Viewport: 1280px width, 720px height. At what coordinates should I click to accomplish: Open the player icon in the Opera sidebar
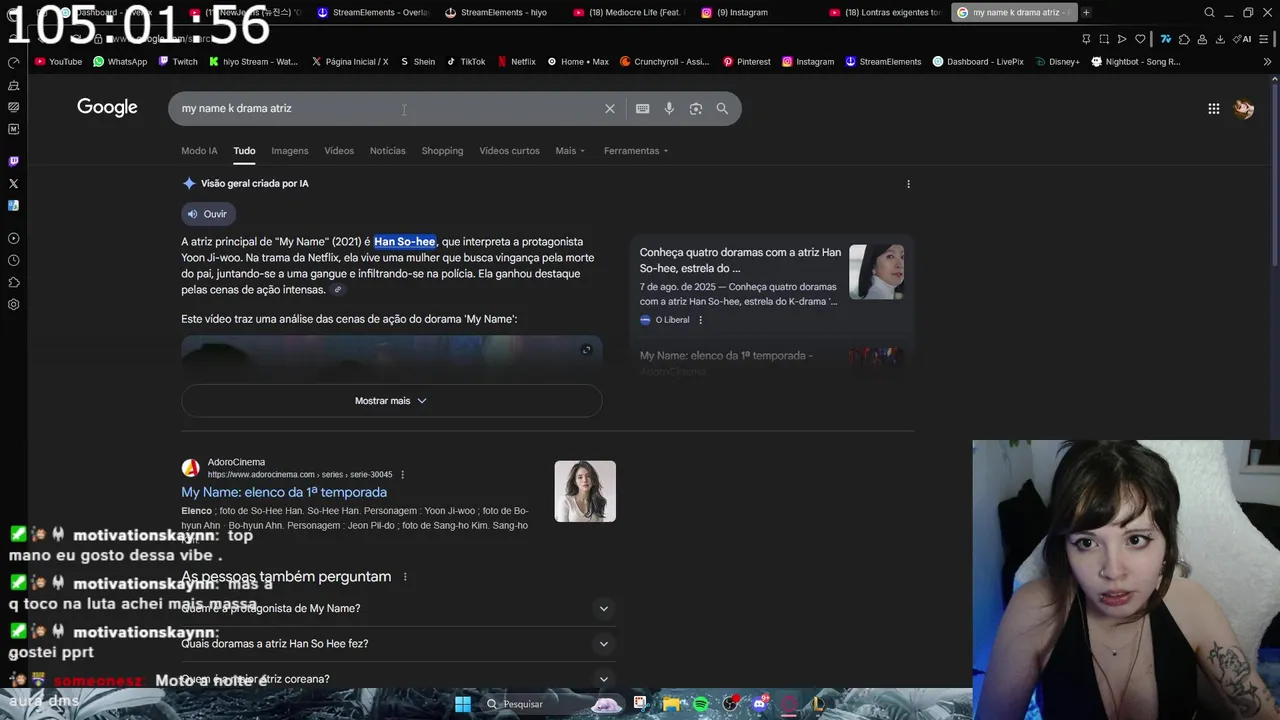[x=13, y=238]
